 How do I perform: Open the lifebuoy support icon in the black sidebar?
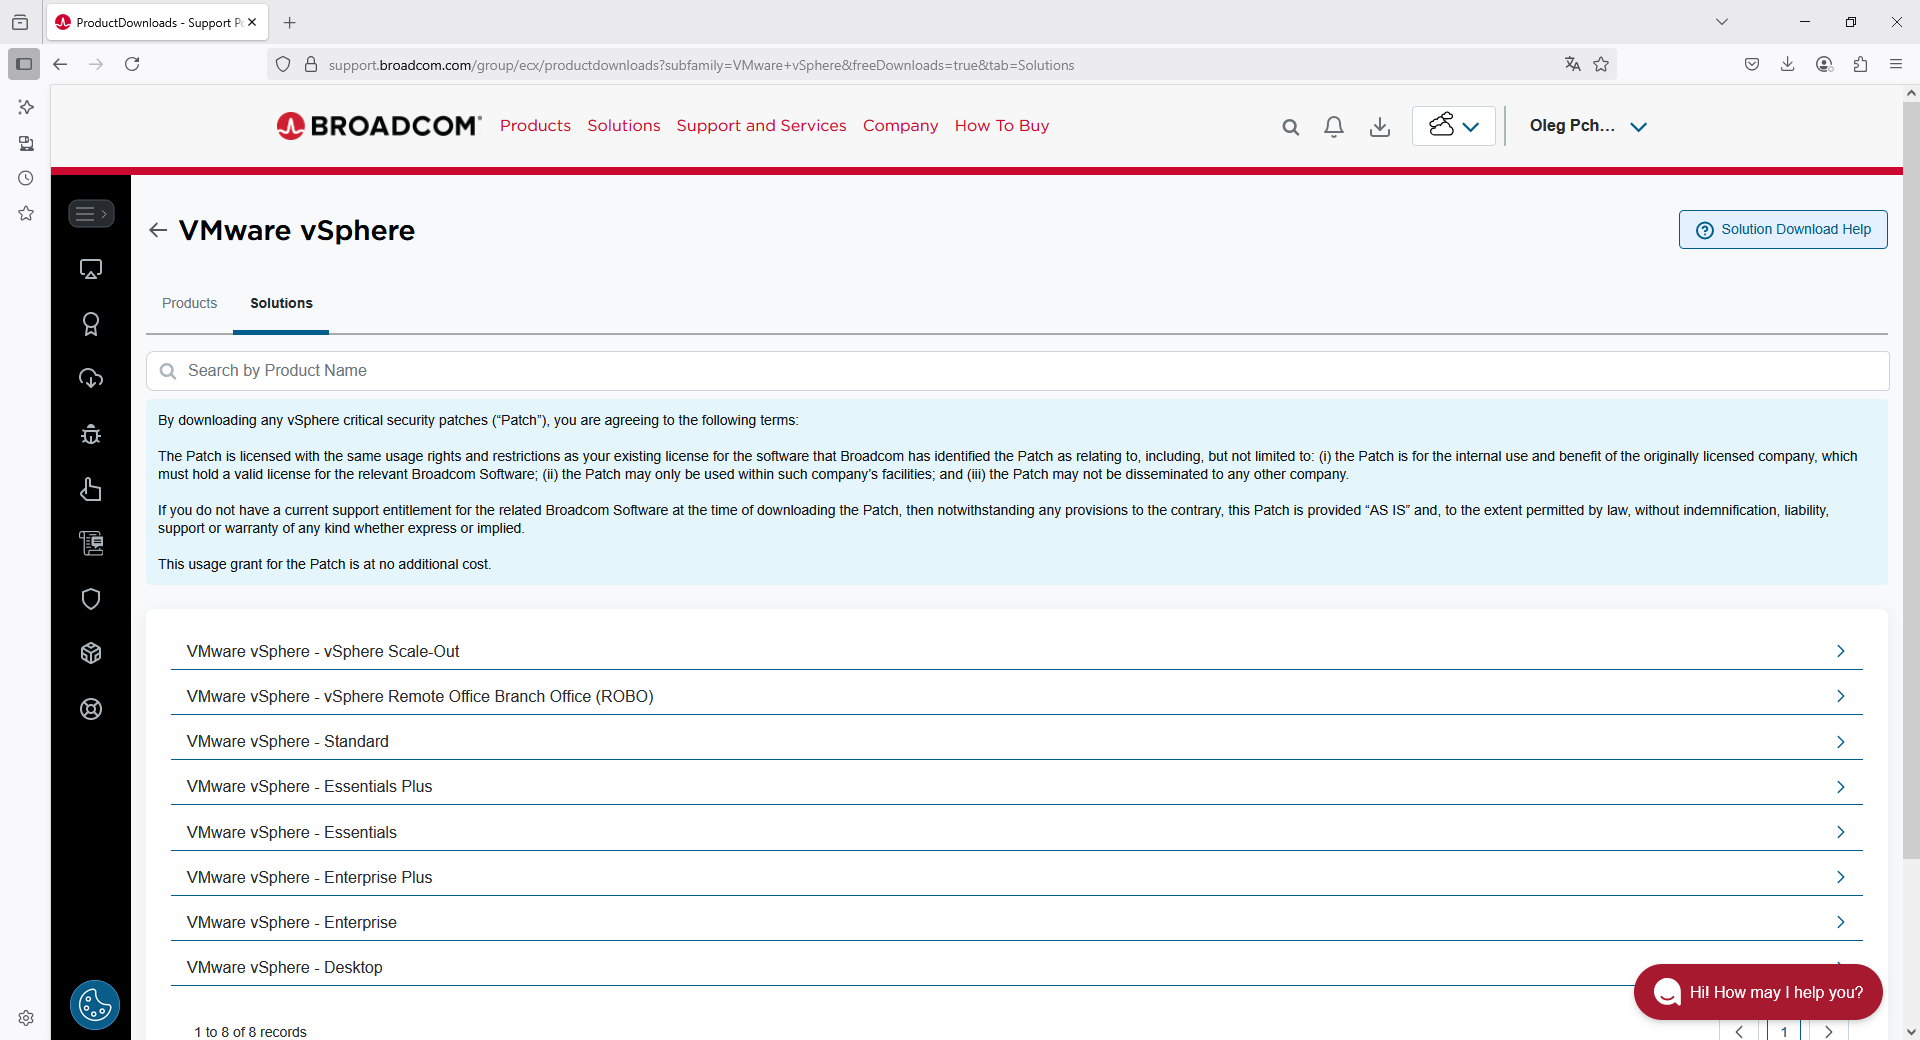[x=91, y=709]
